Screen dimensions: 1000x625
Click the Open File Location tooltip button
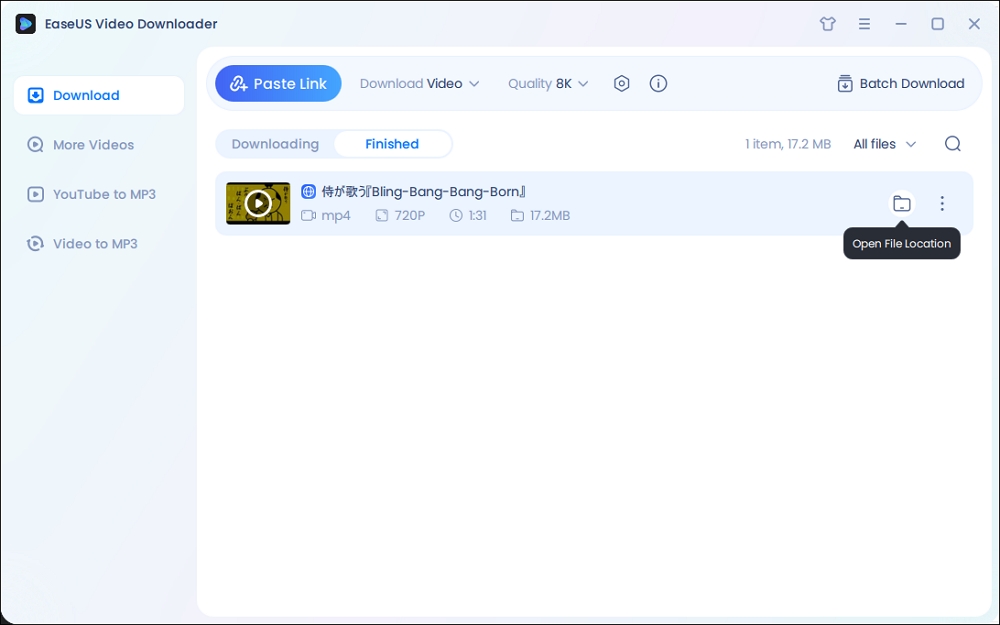[901, 243]
